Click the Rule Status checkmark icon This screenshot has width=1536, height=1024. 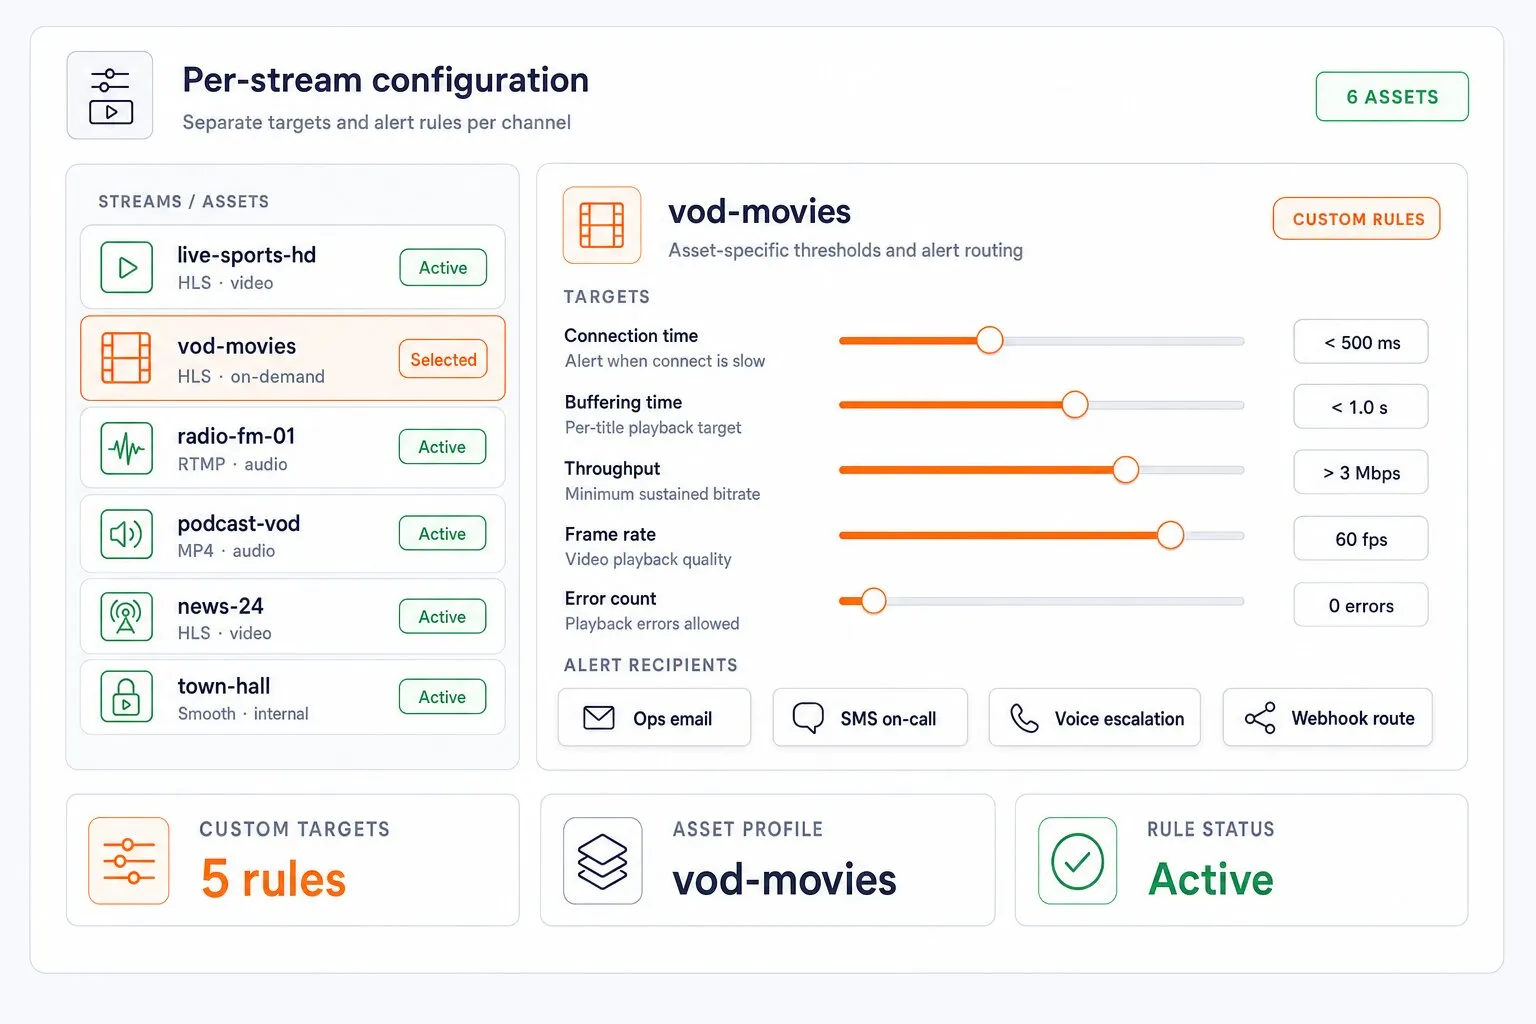pos(1078,861)
